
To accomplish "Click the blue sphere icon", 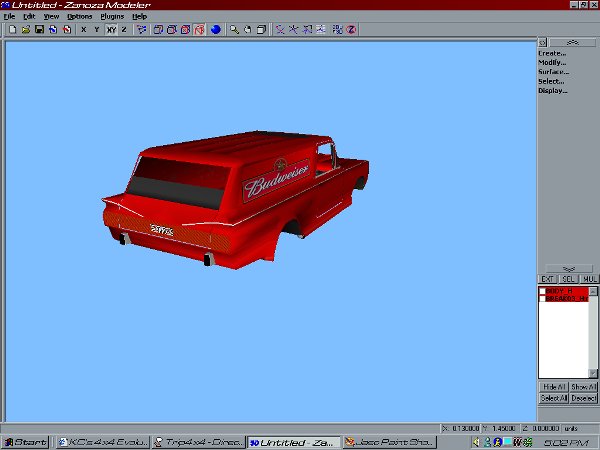I will click(216, 29).
